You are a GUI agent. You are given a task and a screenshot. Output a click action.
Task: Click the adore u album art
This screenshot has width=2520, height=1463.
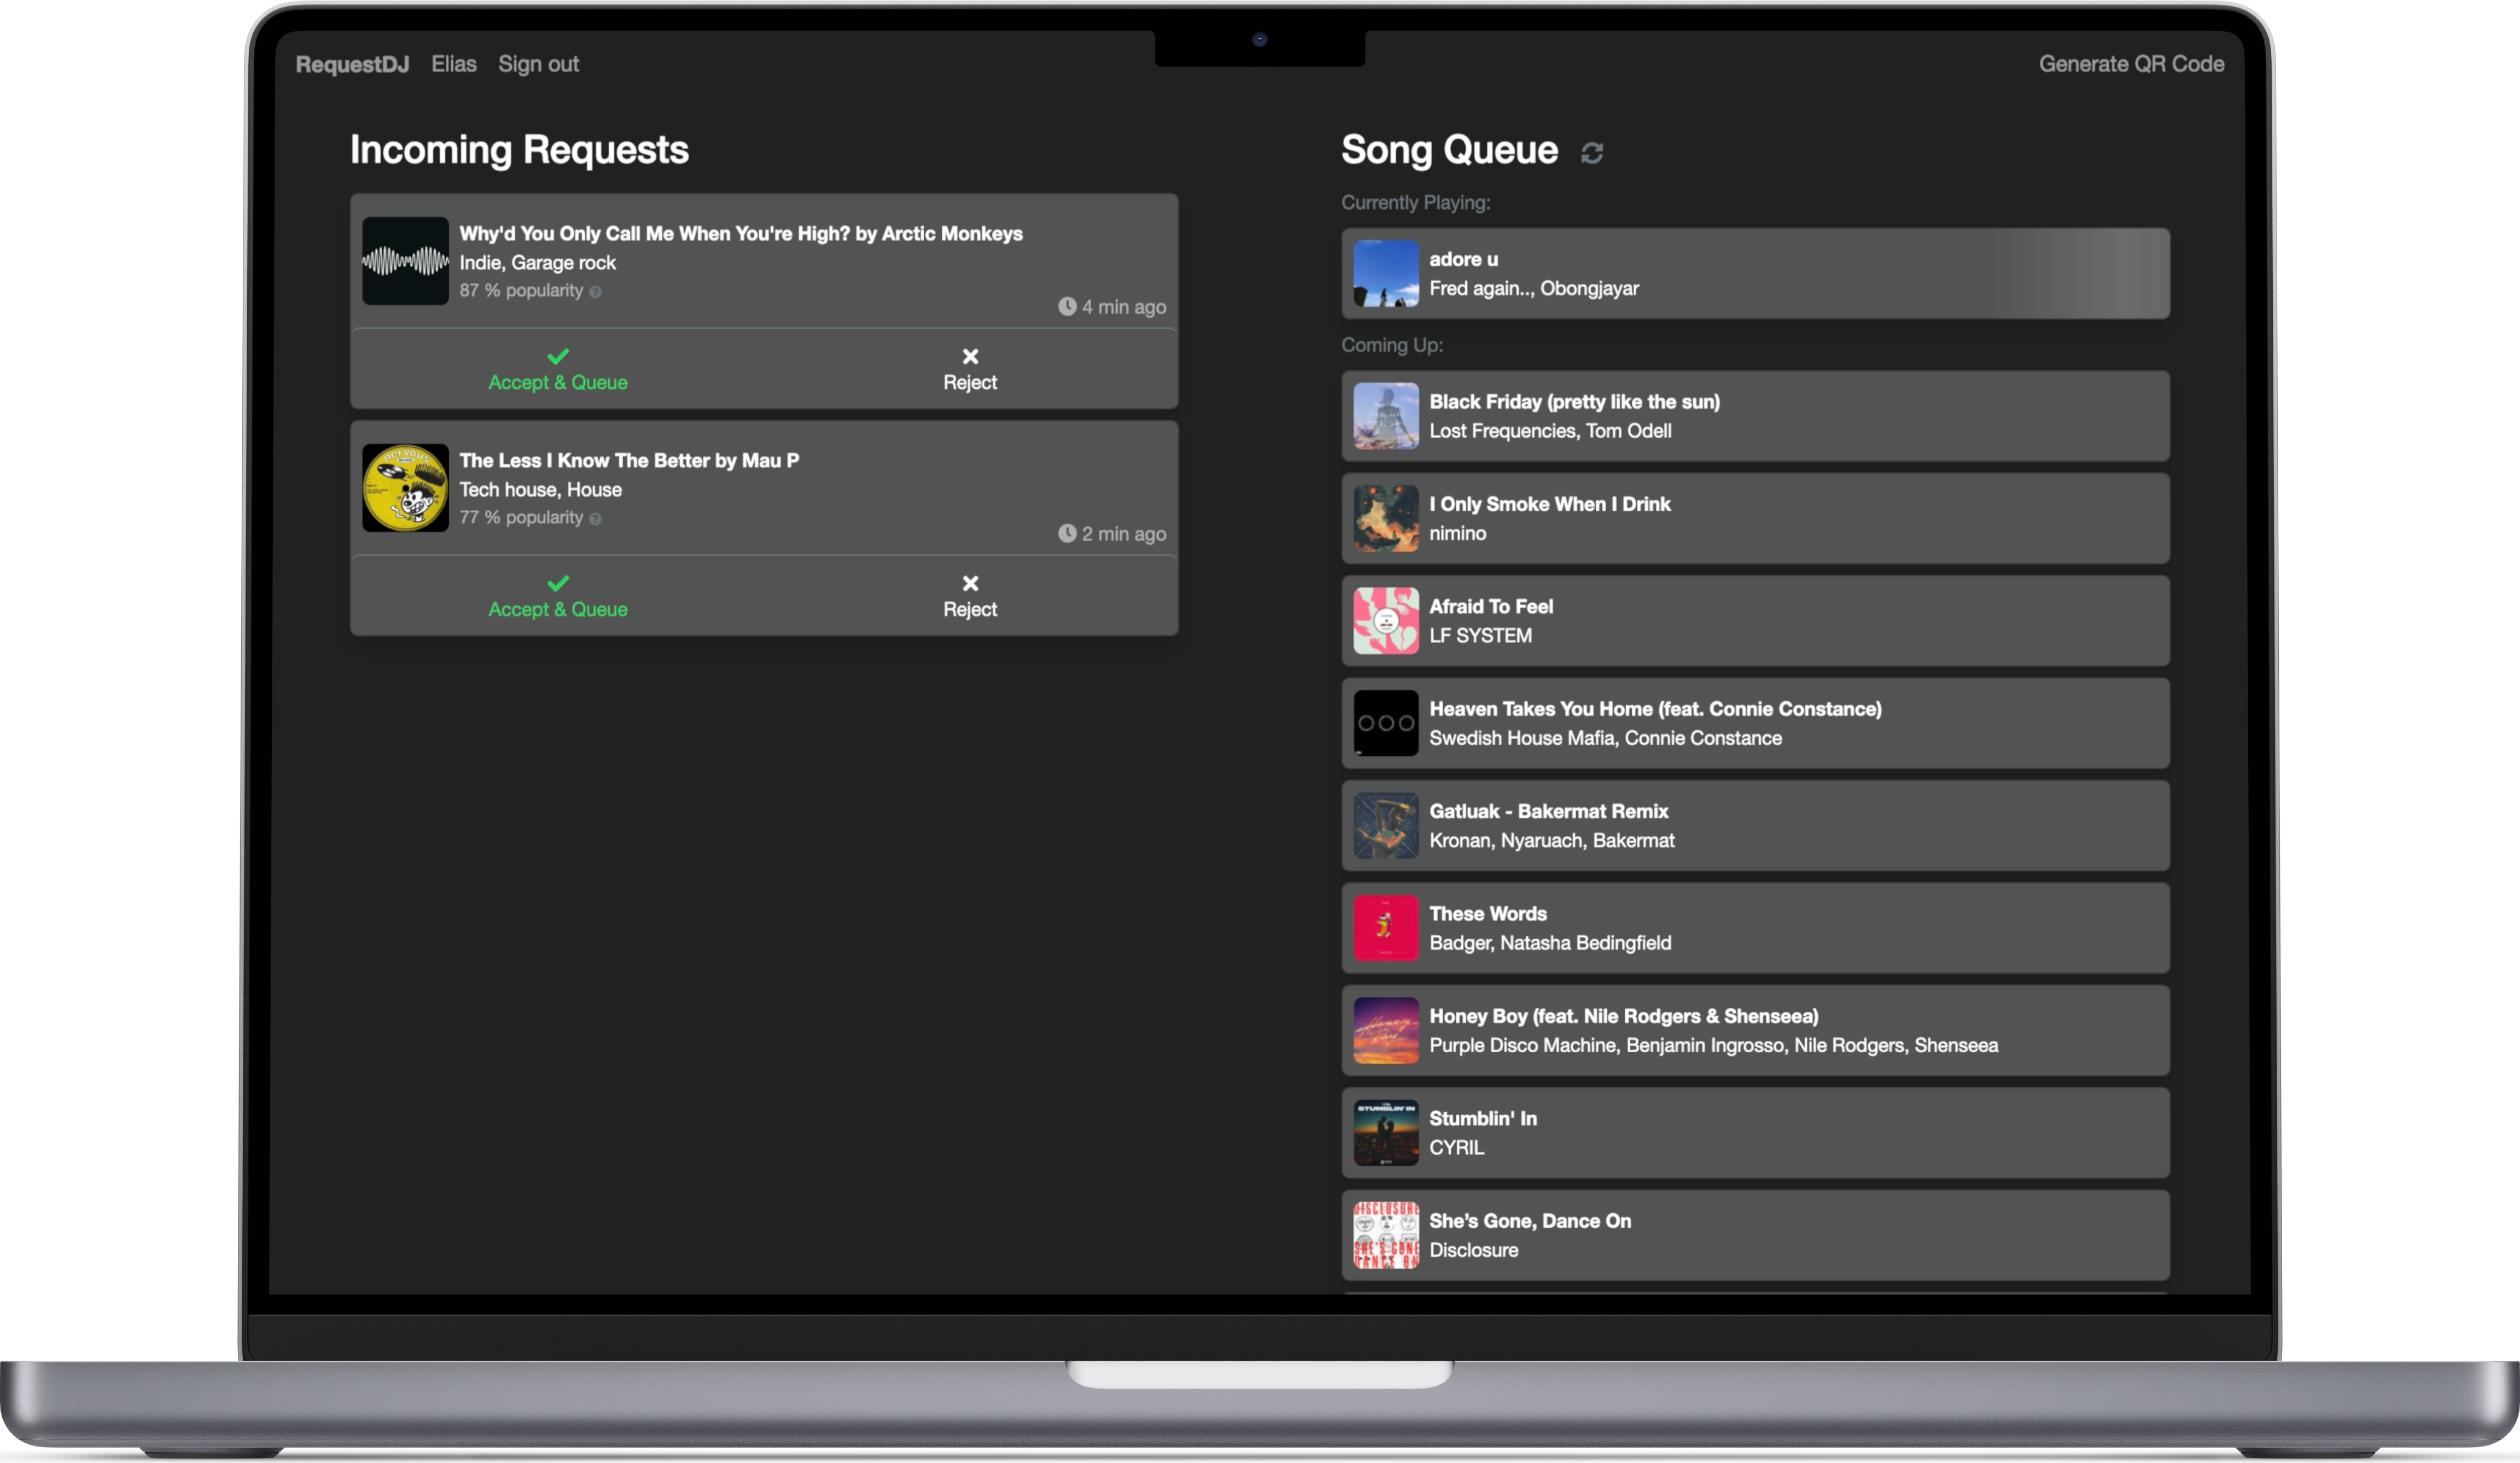(1386, 273)
